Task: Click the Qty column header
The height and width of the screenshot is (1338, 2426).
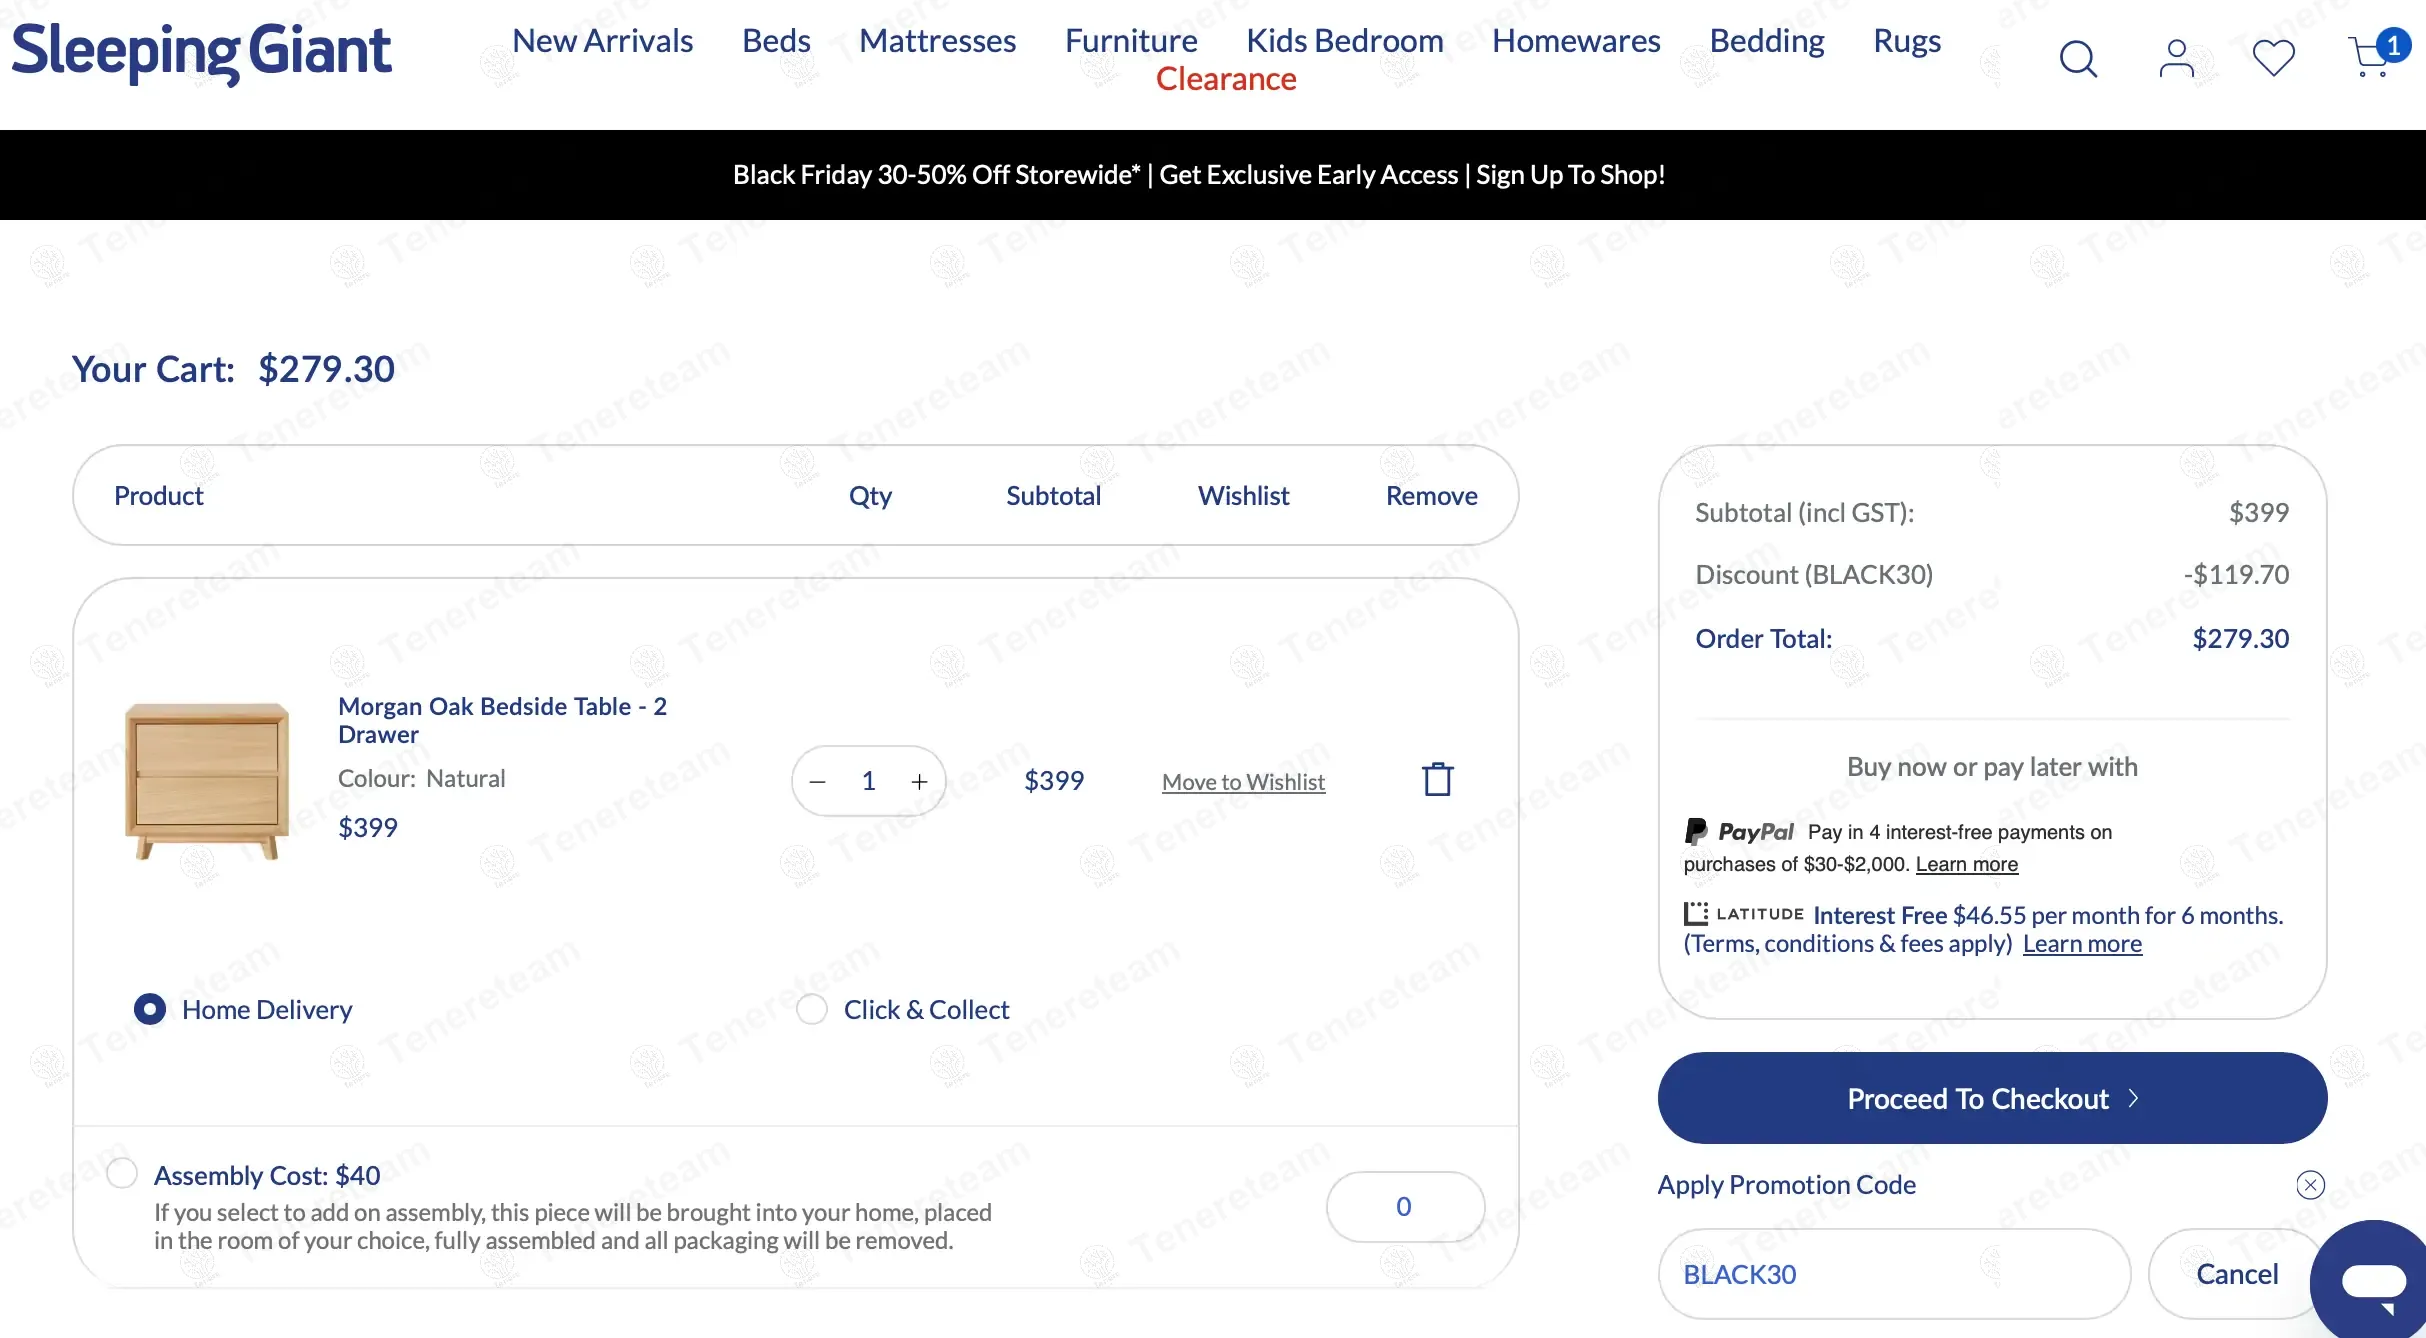Action: 870,496
